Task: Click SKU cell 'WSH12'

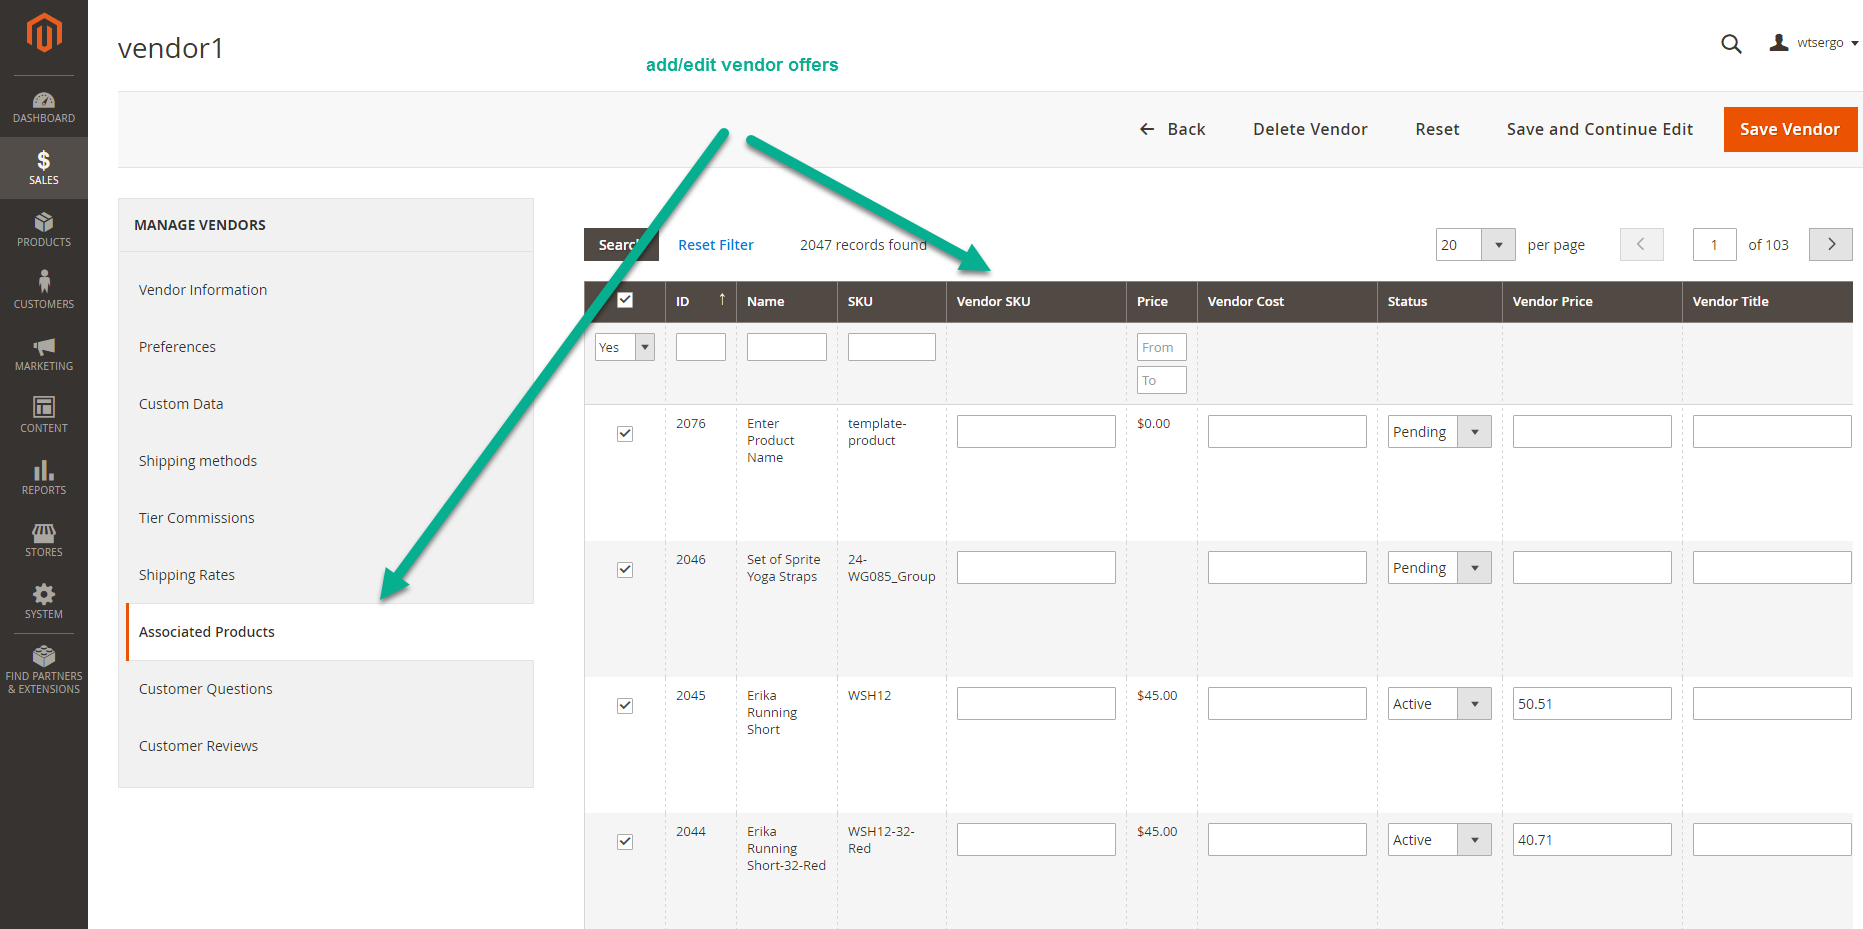Action: [869, 696]
